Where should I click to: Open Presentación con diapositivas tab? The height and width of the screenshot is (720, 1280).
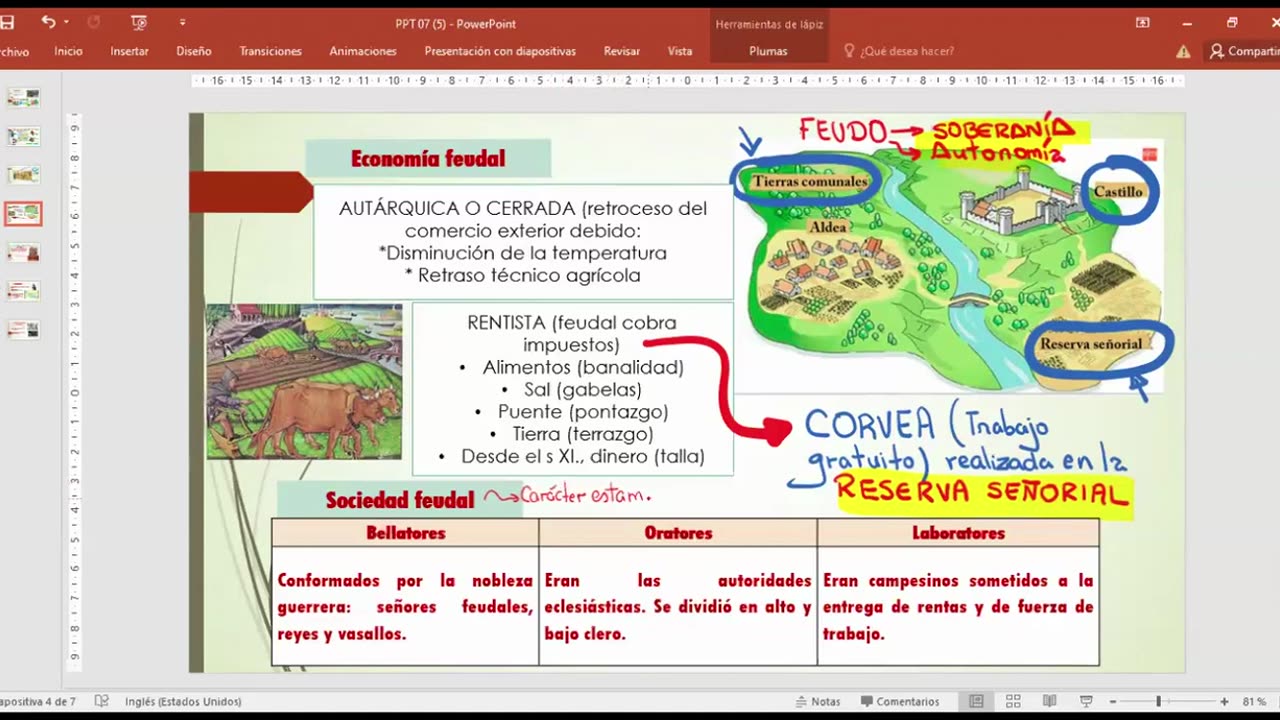(x=500, y=51)
